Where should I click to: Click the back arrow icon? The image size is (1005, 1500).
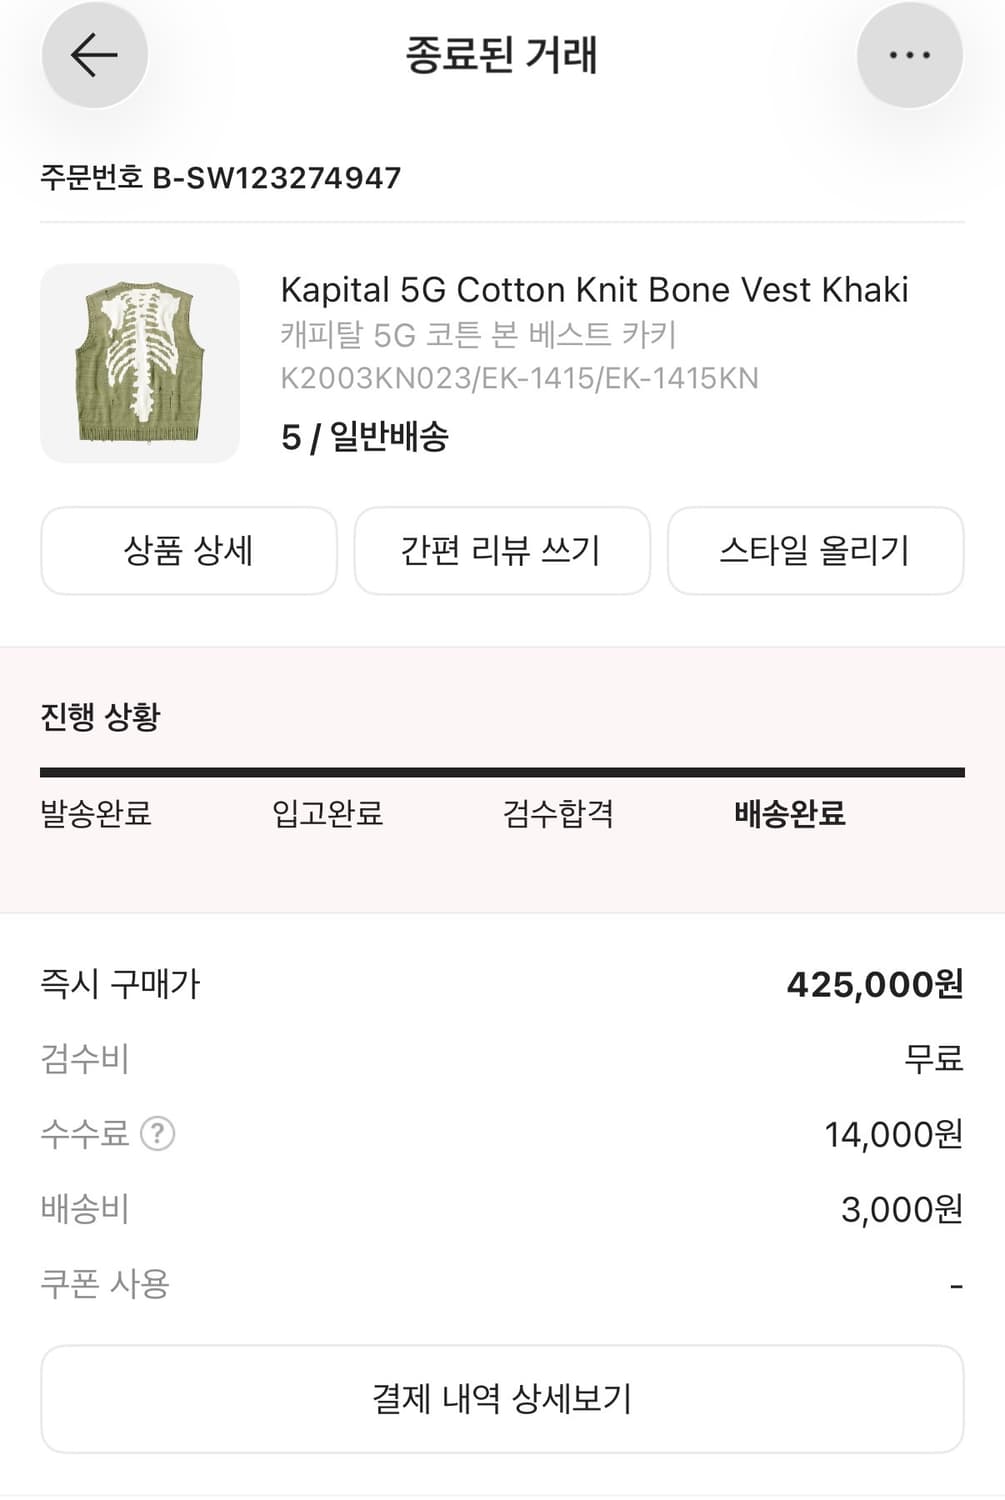click(94, 55)
